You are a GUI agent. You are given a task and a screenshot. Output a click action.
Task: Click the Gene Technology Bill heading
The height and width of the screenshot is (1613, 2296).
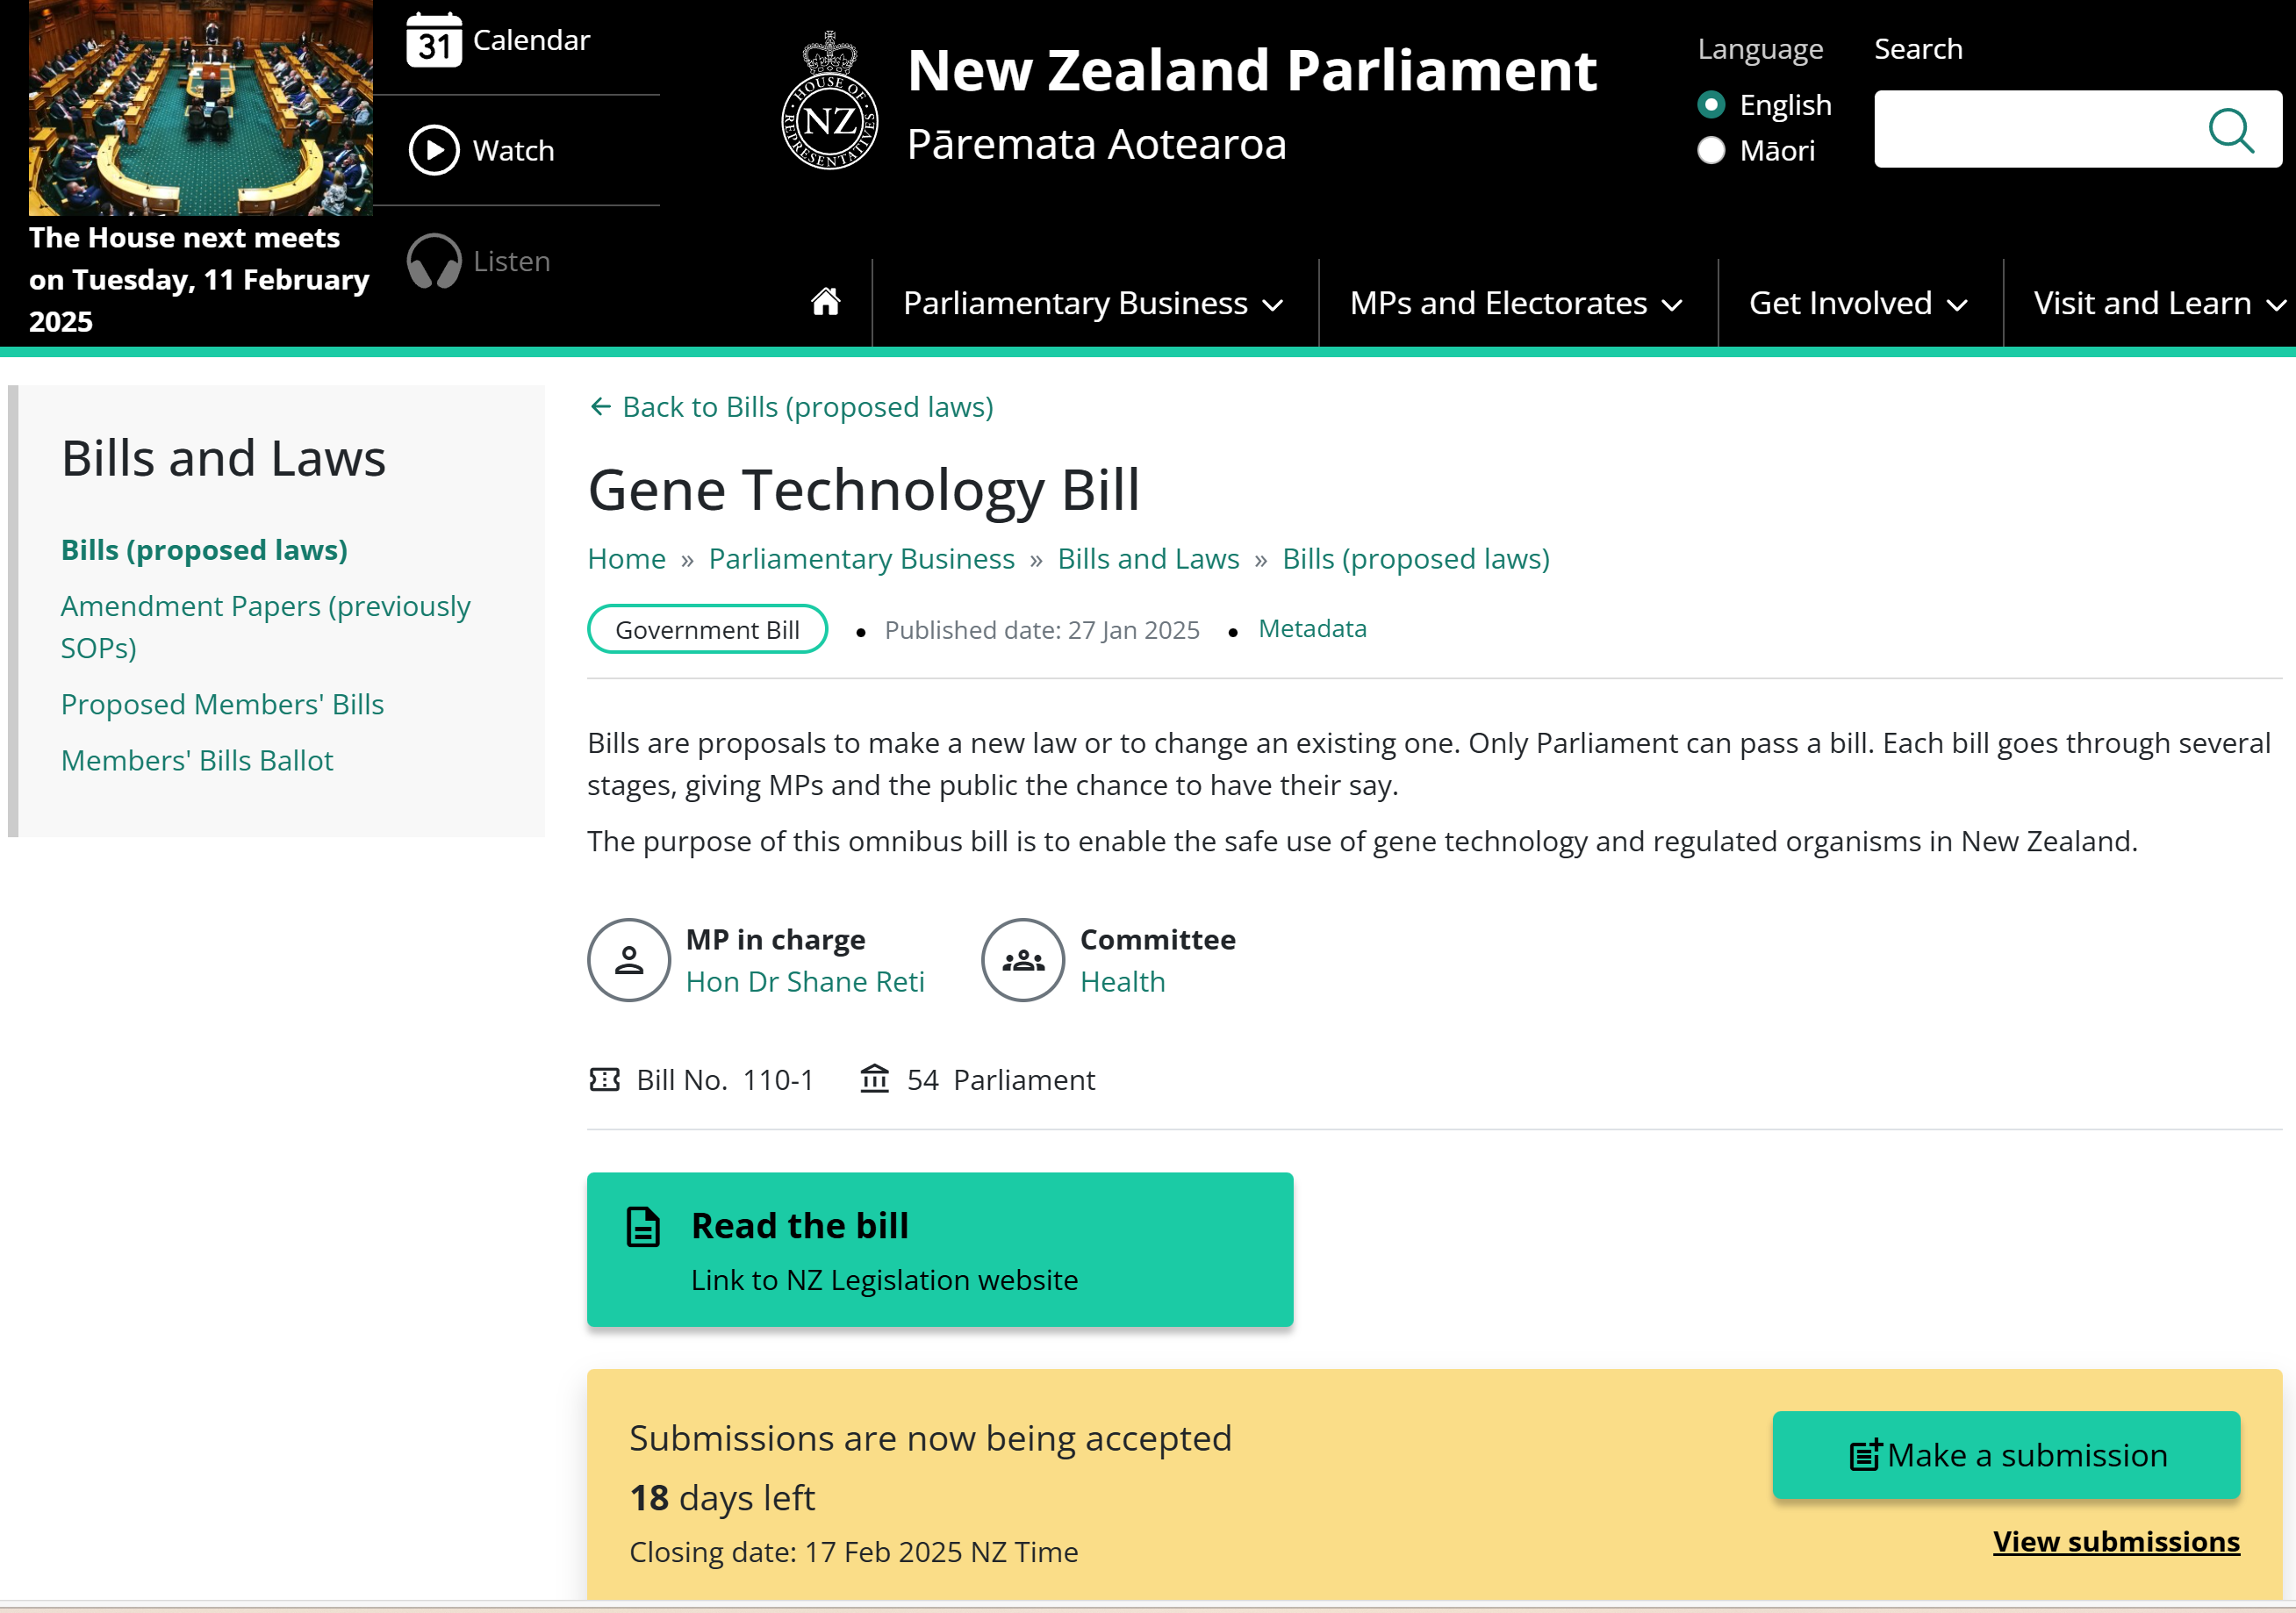point(864,490)
